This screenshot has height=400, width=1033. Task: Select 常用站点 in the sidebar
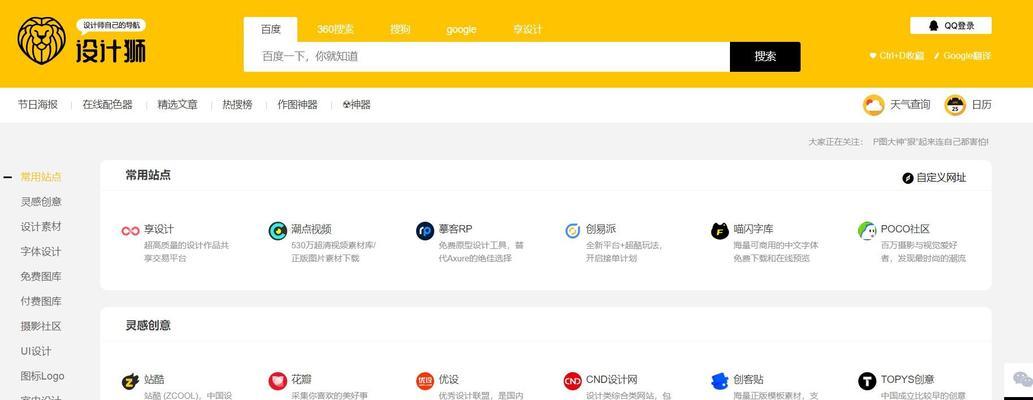click(41, 177)
